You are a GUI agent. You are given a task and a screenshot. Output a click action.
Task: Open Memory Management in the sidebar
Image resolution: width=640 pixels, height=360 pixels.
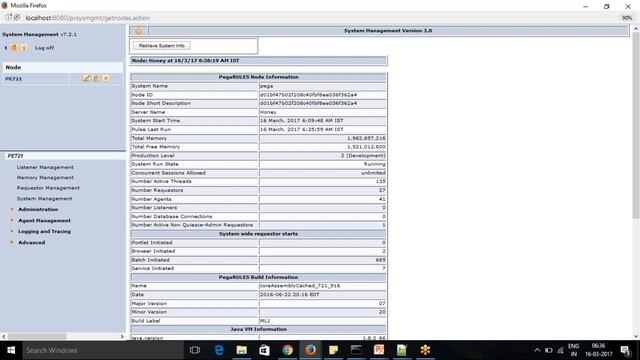[45, 178]
